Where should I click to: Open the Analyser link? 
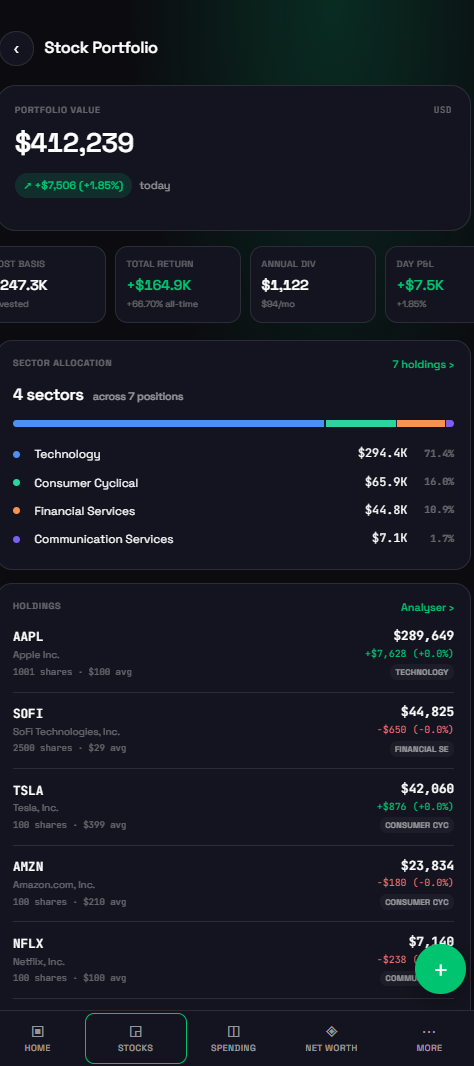[427, 607]
